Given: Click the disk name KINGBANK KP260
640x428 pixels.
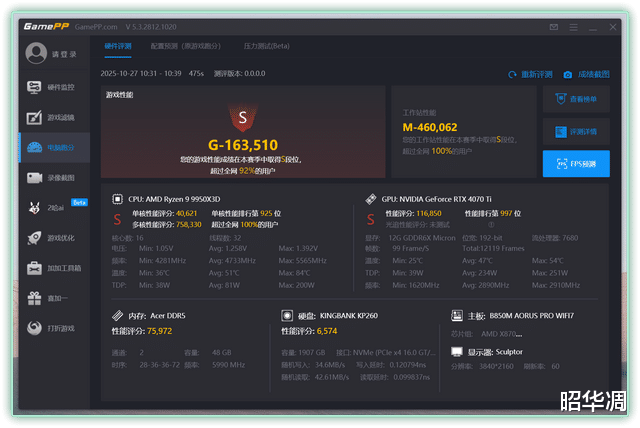Looking at the screenshot, I should click(349, 315).
